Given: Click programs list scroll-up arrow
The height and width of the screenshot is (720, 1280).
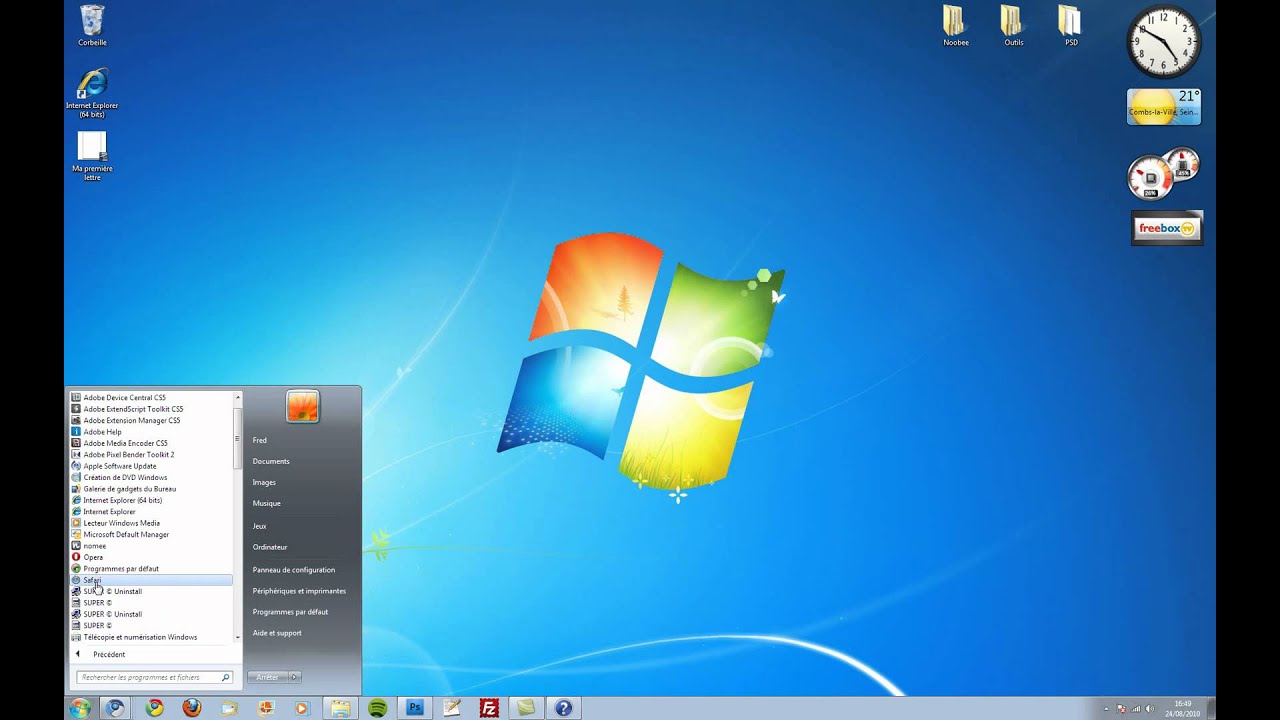Looking at the screenshot, I should tap(237, 397).
